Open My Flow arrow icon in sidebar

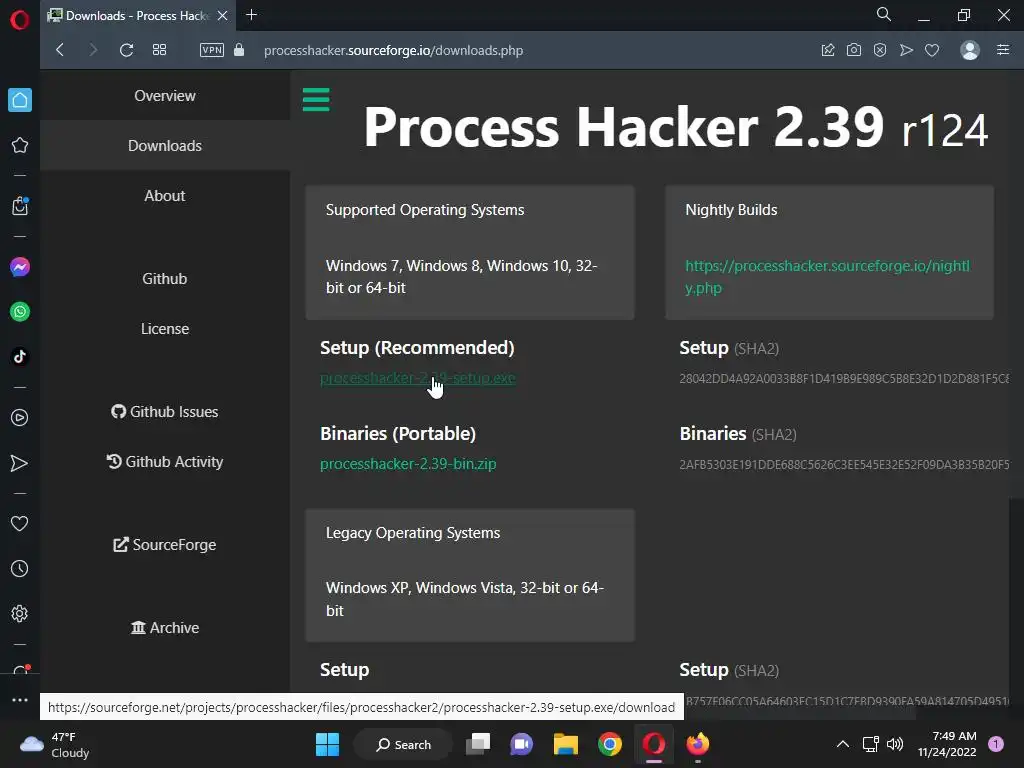tap(20, 463)
